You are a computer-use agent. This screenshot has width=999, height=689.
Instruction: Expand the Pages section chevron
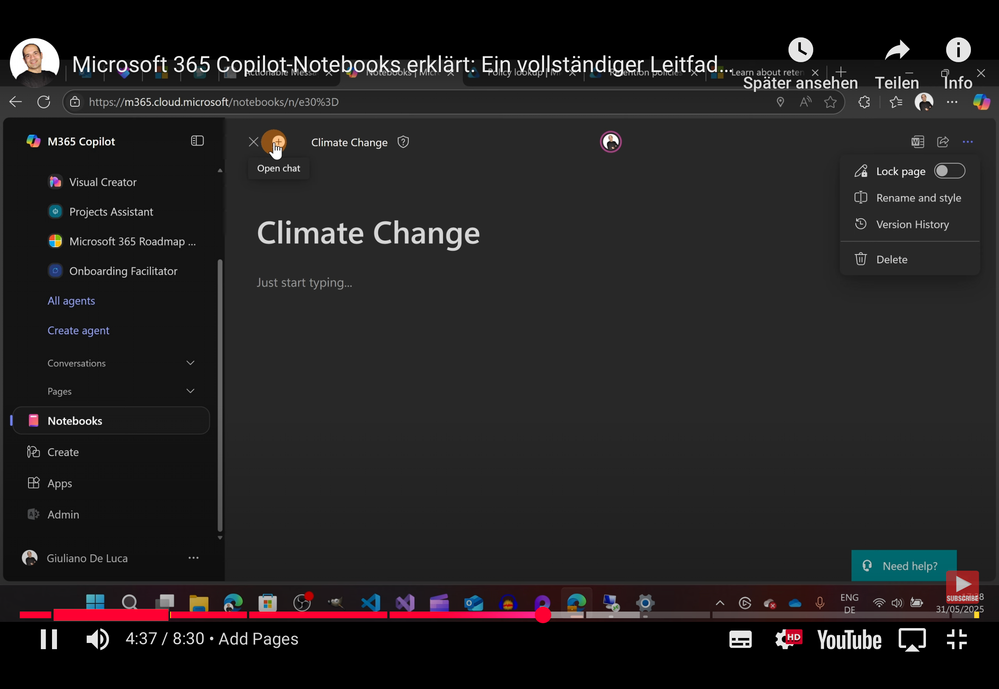tap(190, 391)
